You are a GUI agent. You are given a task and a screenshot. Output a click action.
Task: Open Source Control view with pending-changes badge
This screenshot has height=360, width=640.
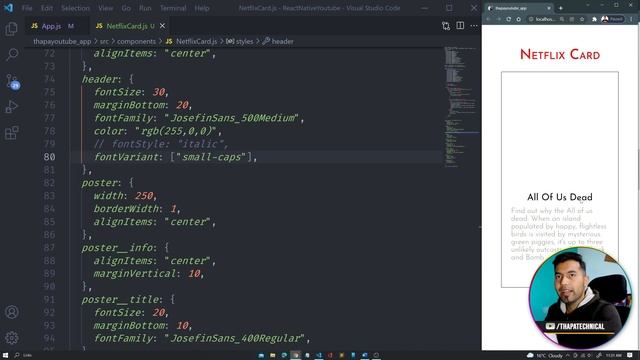[12, 81]
